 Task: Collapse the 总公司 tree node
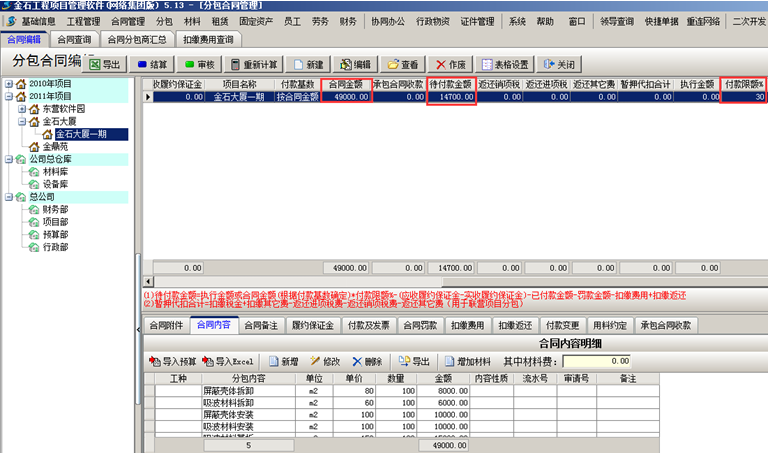[9, 198]
